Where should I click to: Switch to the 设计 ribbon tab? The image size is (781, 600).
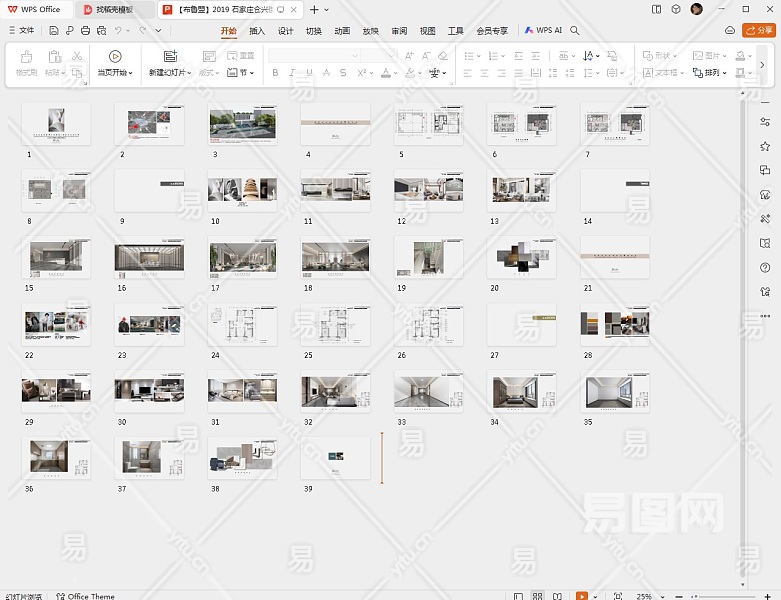tap(285, 31)
